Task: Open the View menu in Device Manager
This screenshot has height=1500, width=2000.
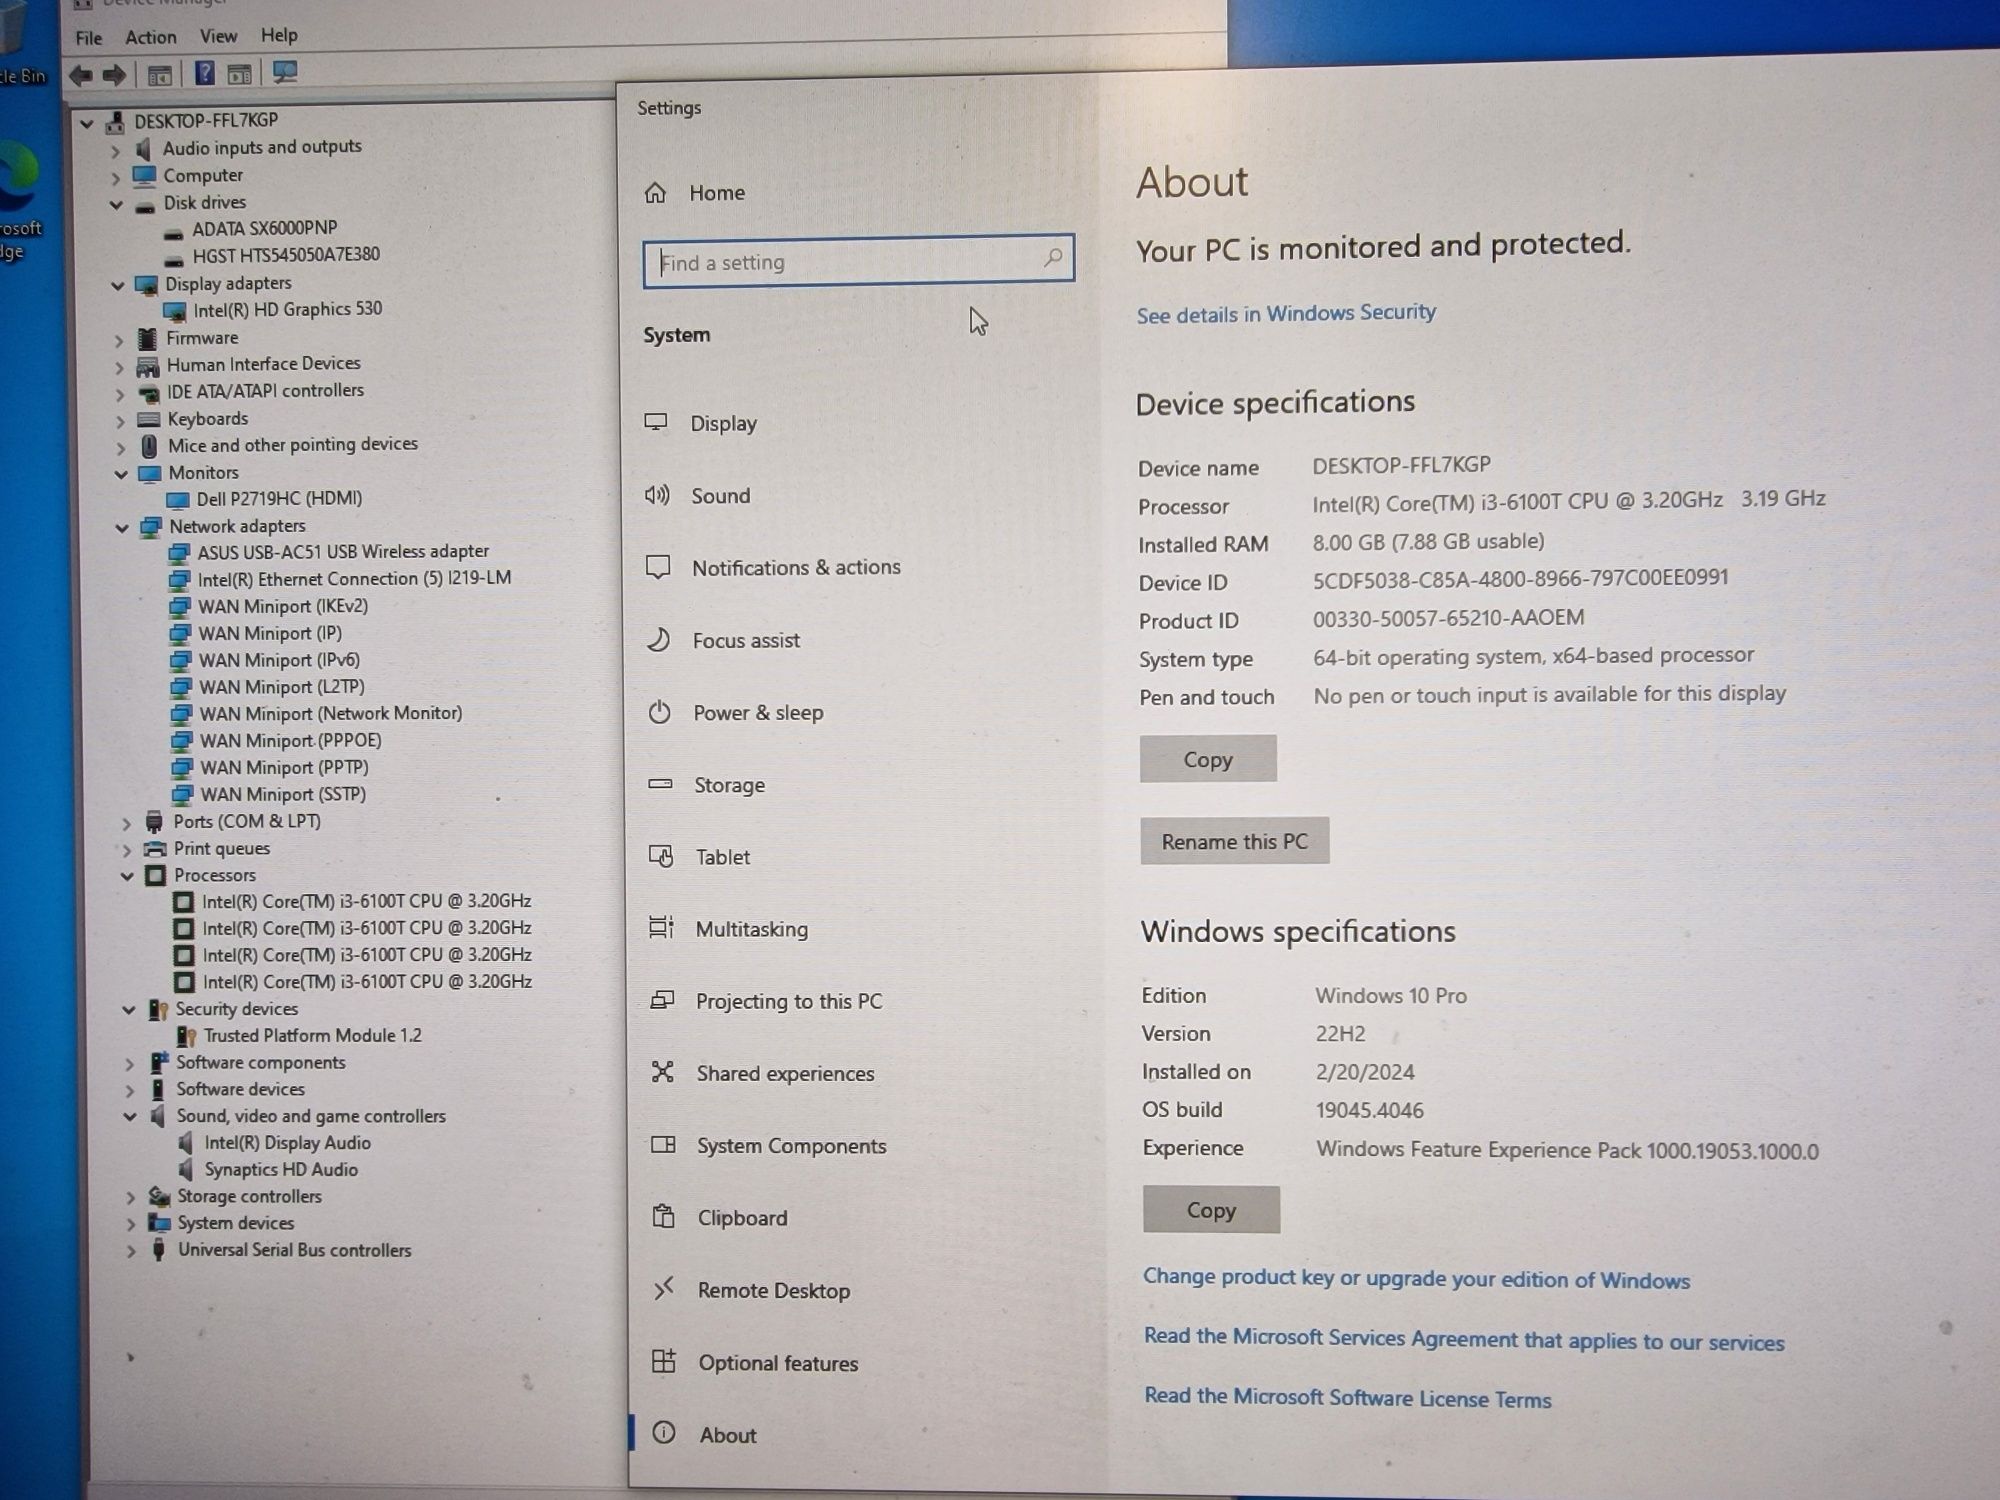Action: 218,36
